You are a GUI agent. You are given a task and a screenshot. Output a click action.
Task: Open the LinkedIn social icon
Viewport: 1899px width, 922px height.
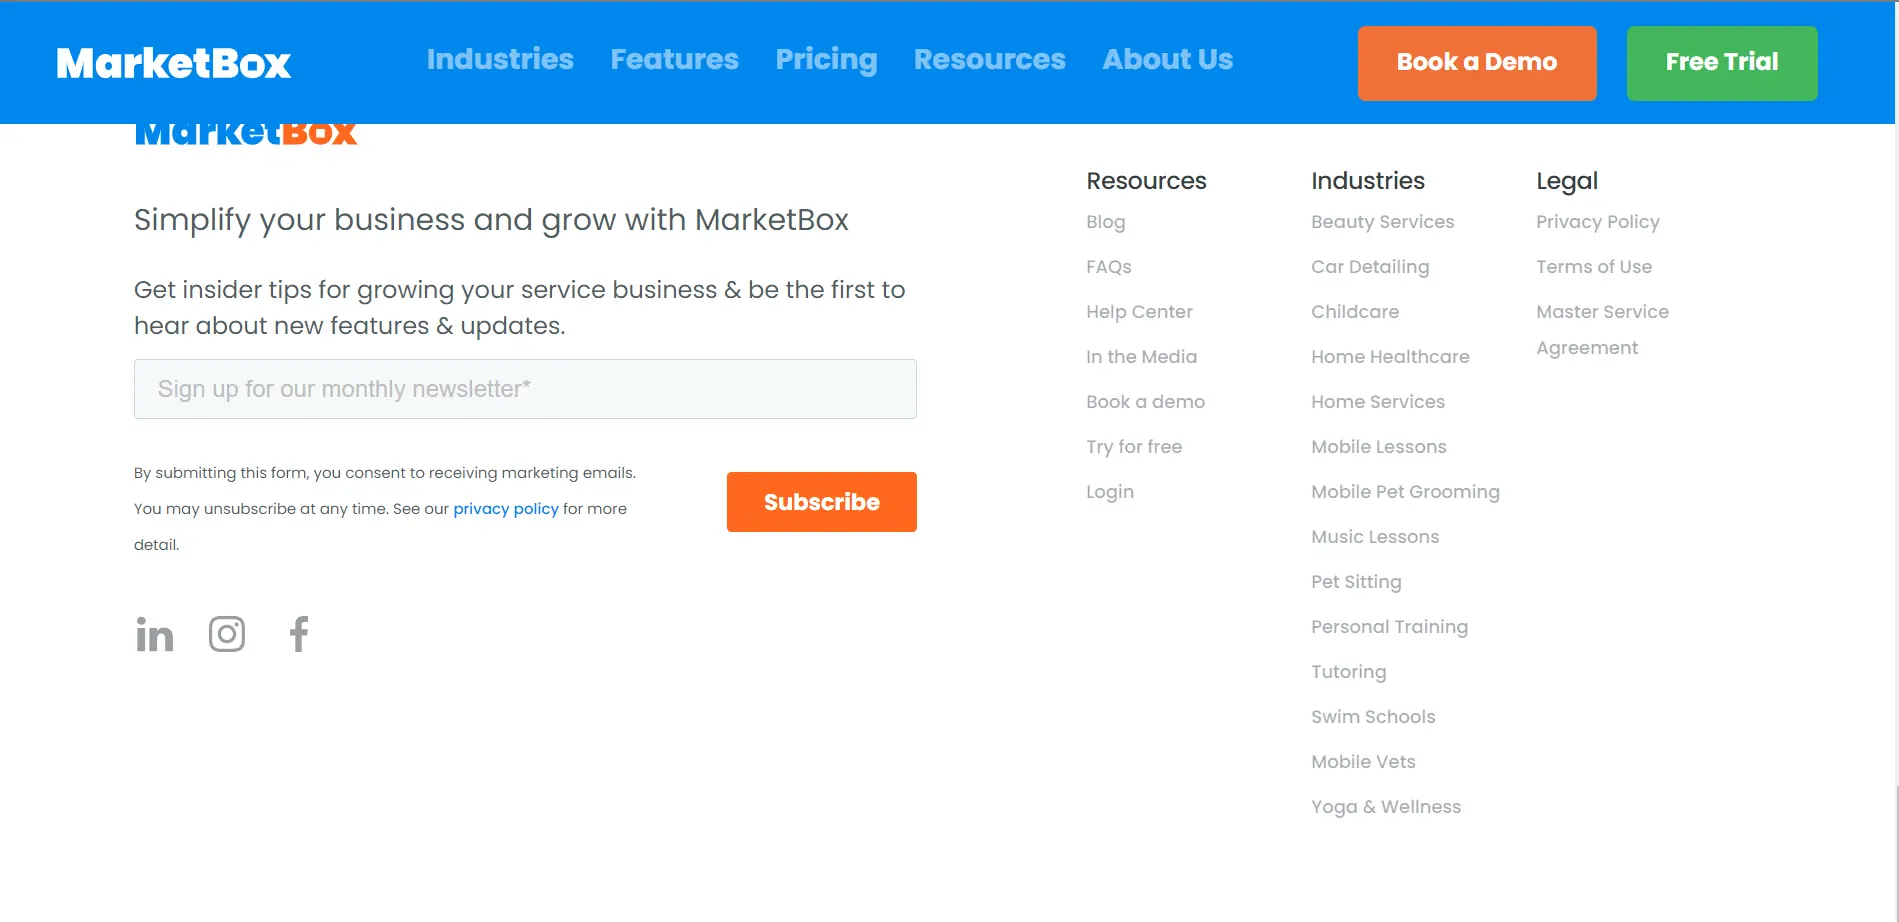tap(155, 635)
